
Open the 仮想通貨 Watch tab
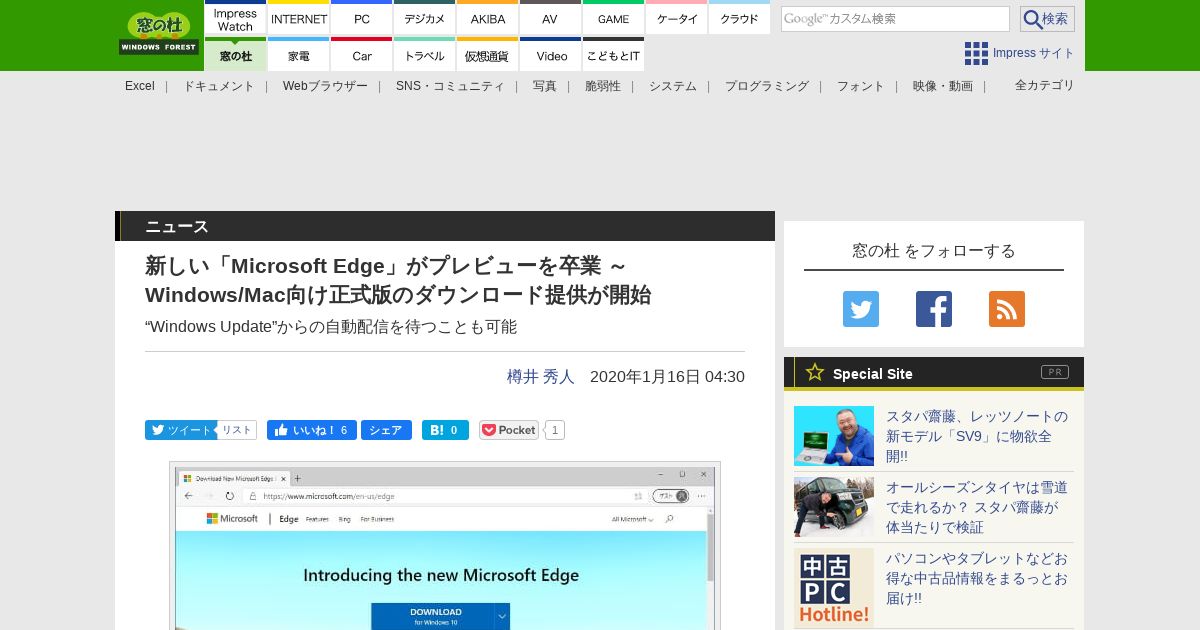[x=487, y=54]
